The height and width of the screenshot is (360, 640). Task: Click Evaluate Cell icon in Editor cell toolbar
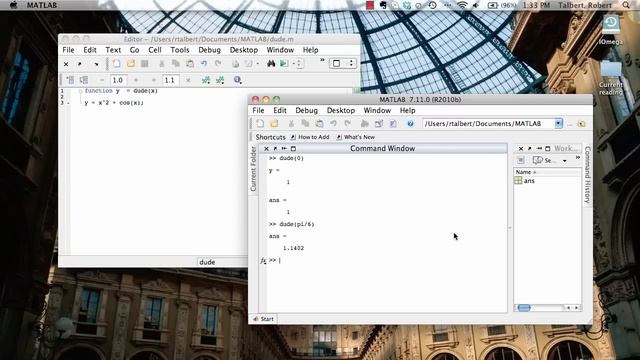tap(70, 80)
